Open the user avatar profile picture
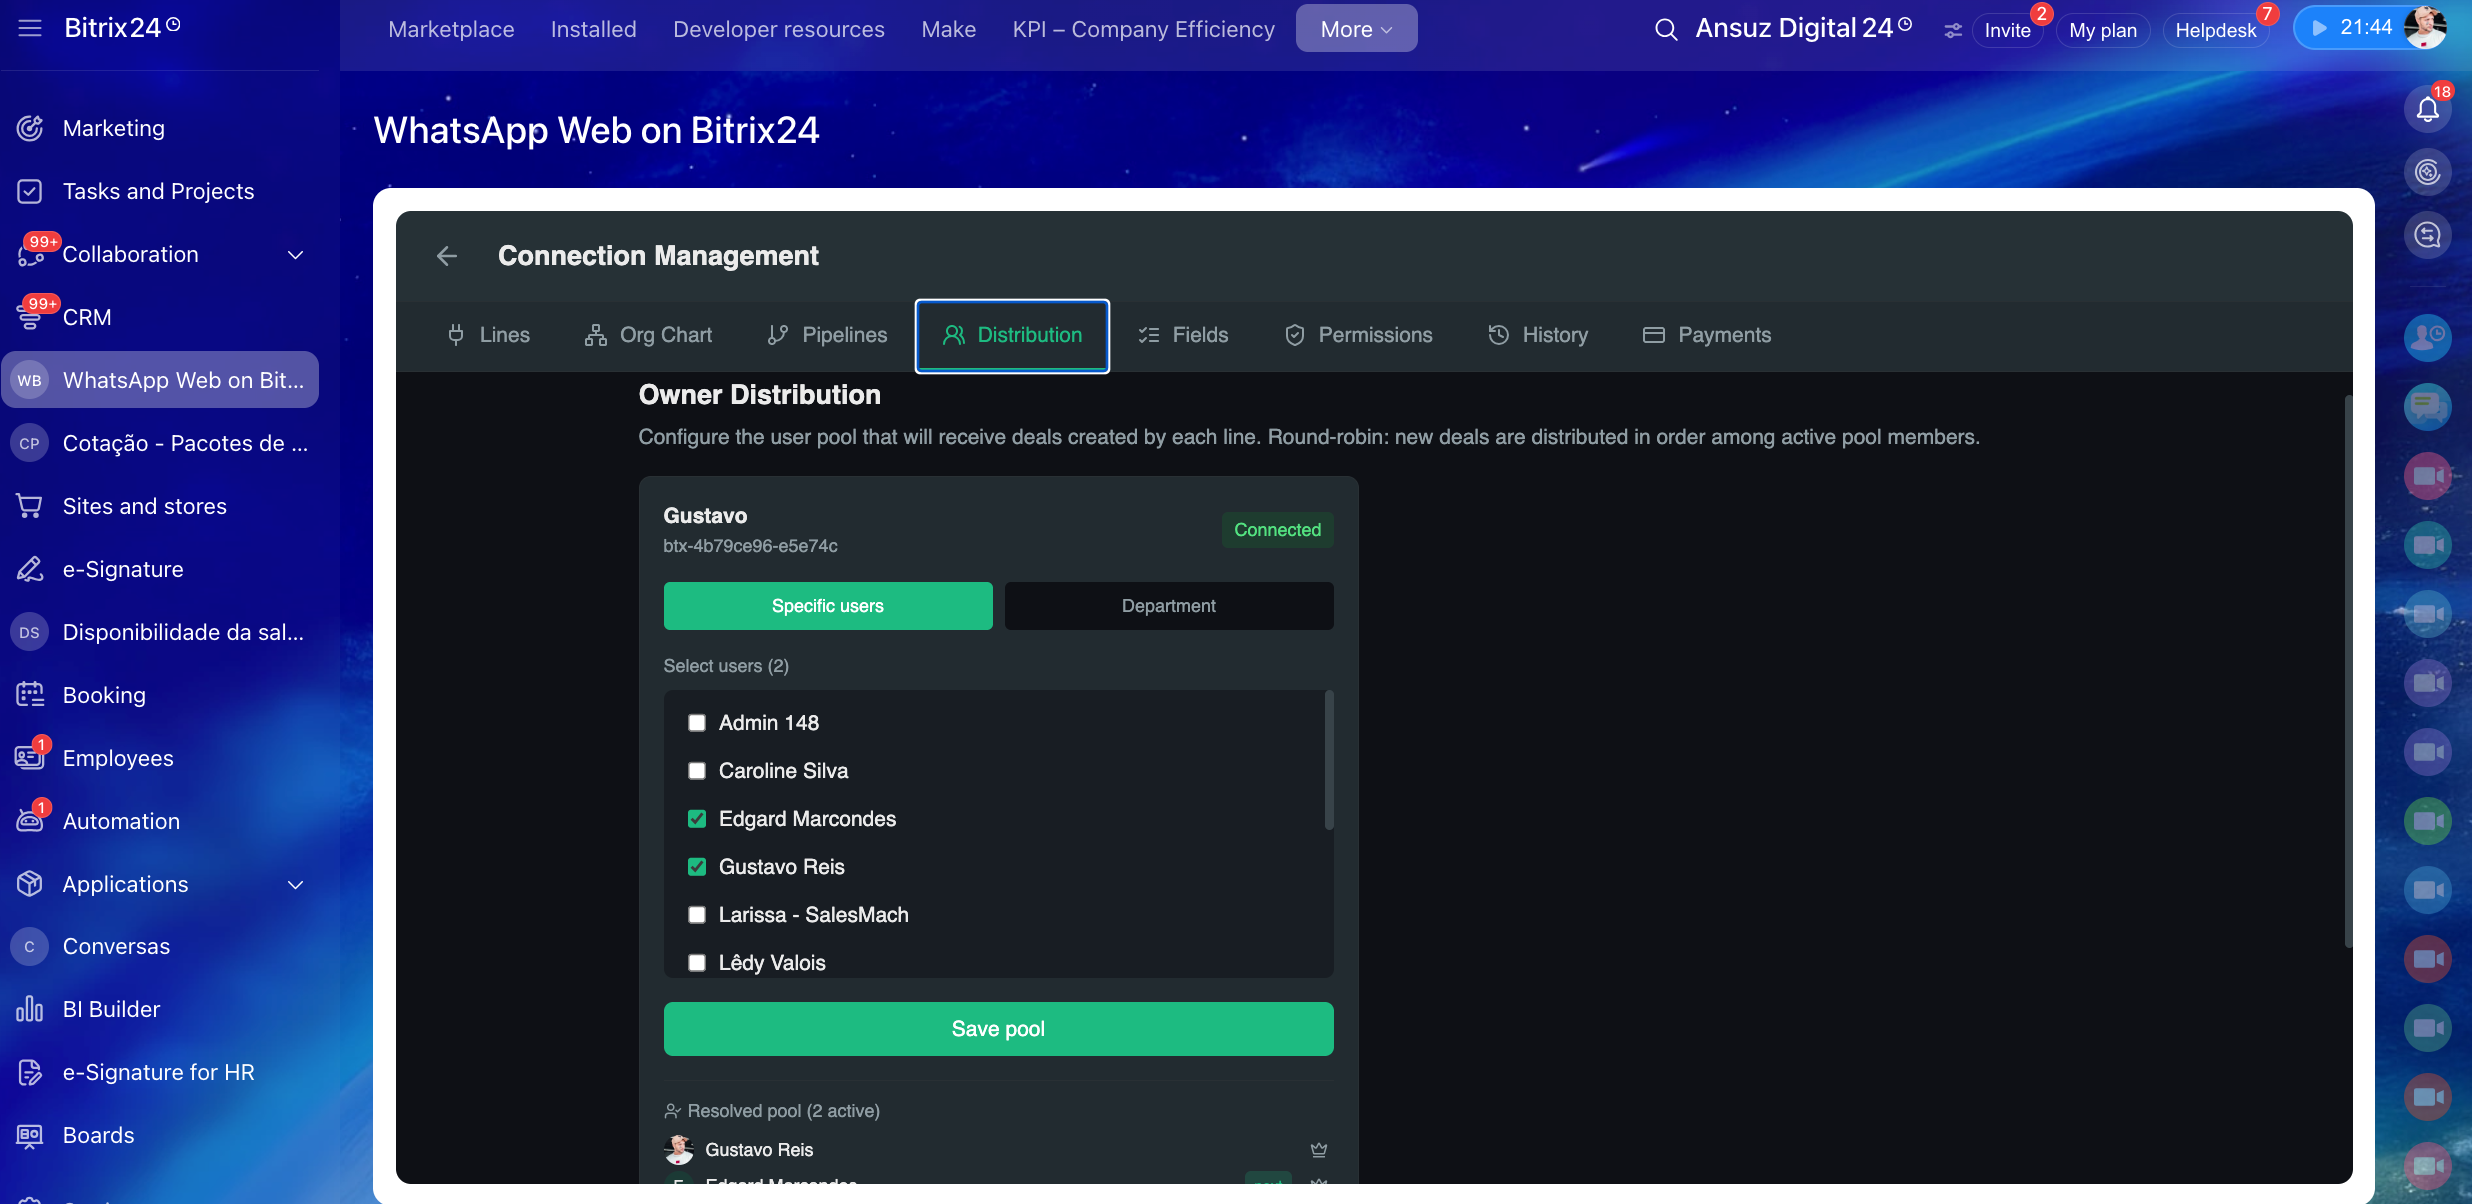 click(x=2426, y=27)
